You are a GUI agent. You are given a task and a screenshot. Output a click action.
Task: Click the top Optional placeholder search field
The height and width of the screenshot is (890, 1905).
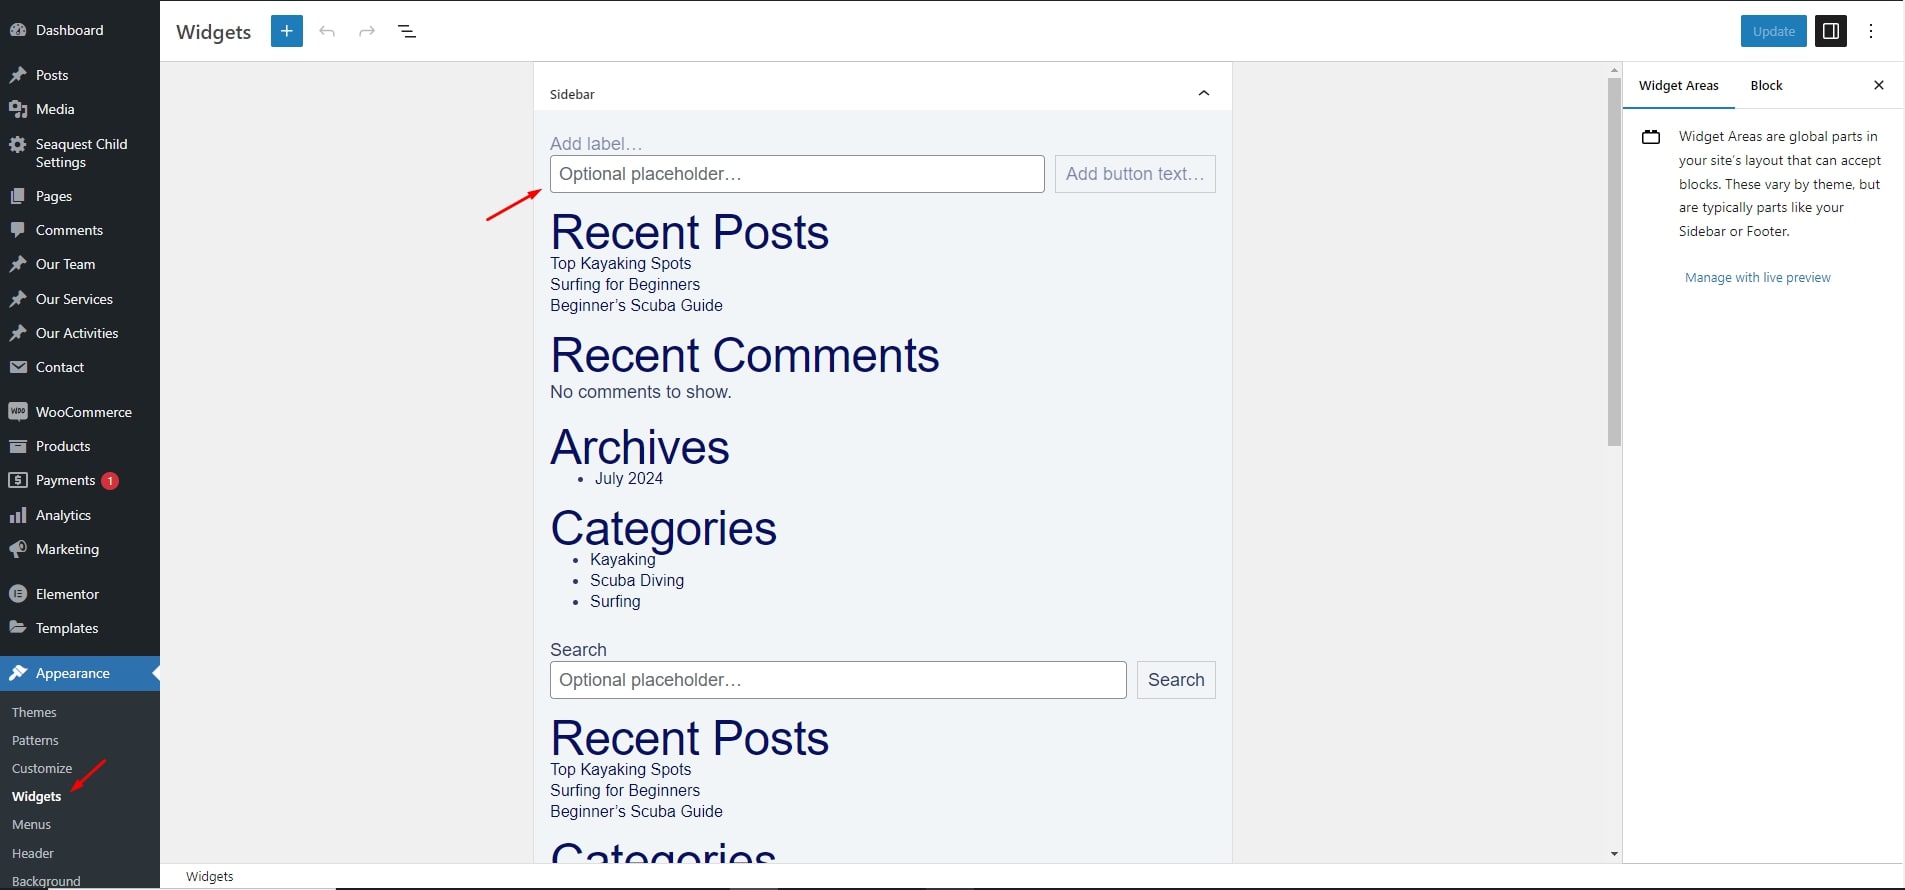tap(797, 174)
